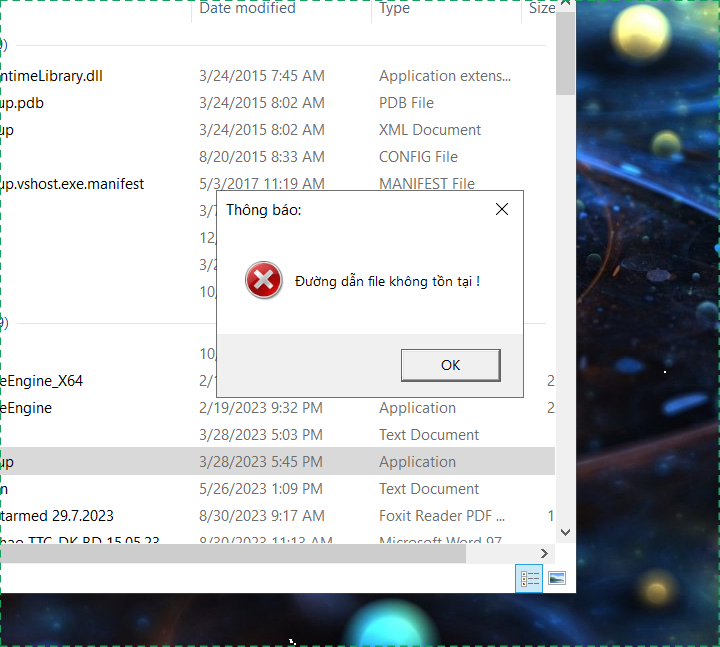Viewport: 720px width, 647px height.
Task: Switch to large thumbnails view icon
Action: point(557,579)
